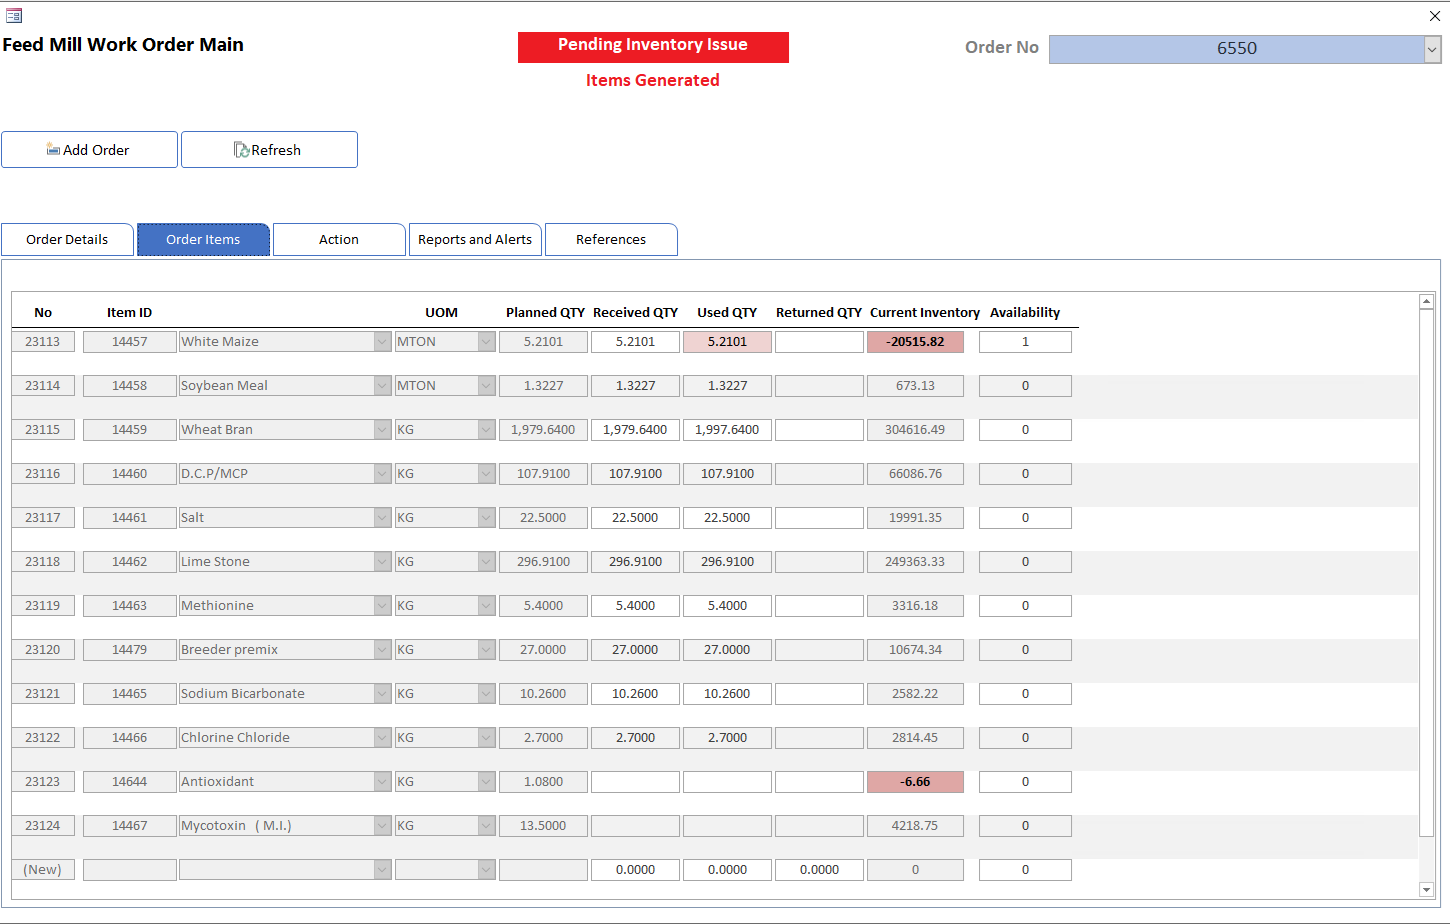The height and width of the screenshot is (924, 1450).
Task: Open the References tab
Action: 611,240
